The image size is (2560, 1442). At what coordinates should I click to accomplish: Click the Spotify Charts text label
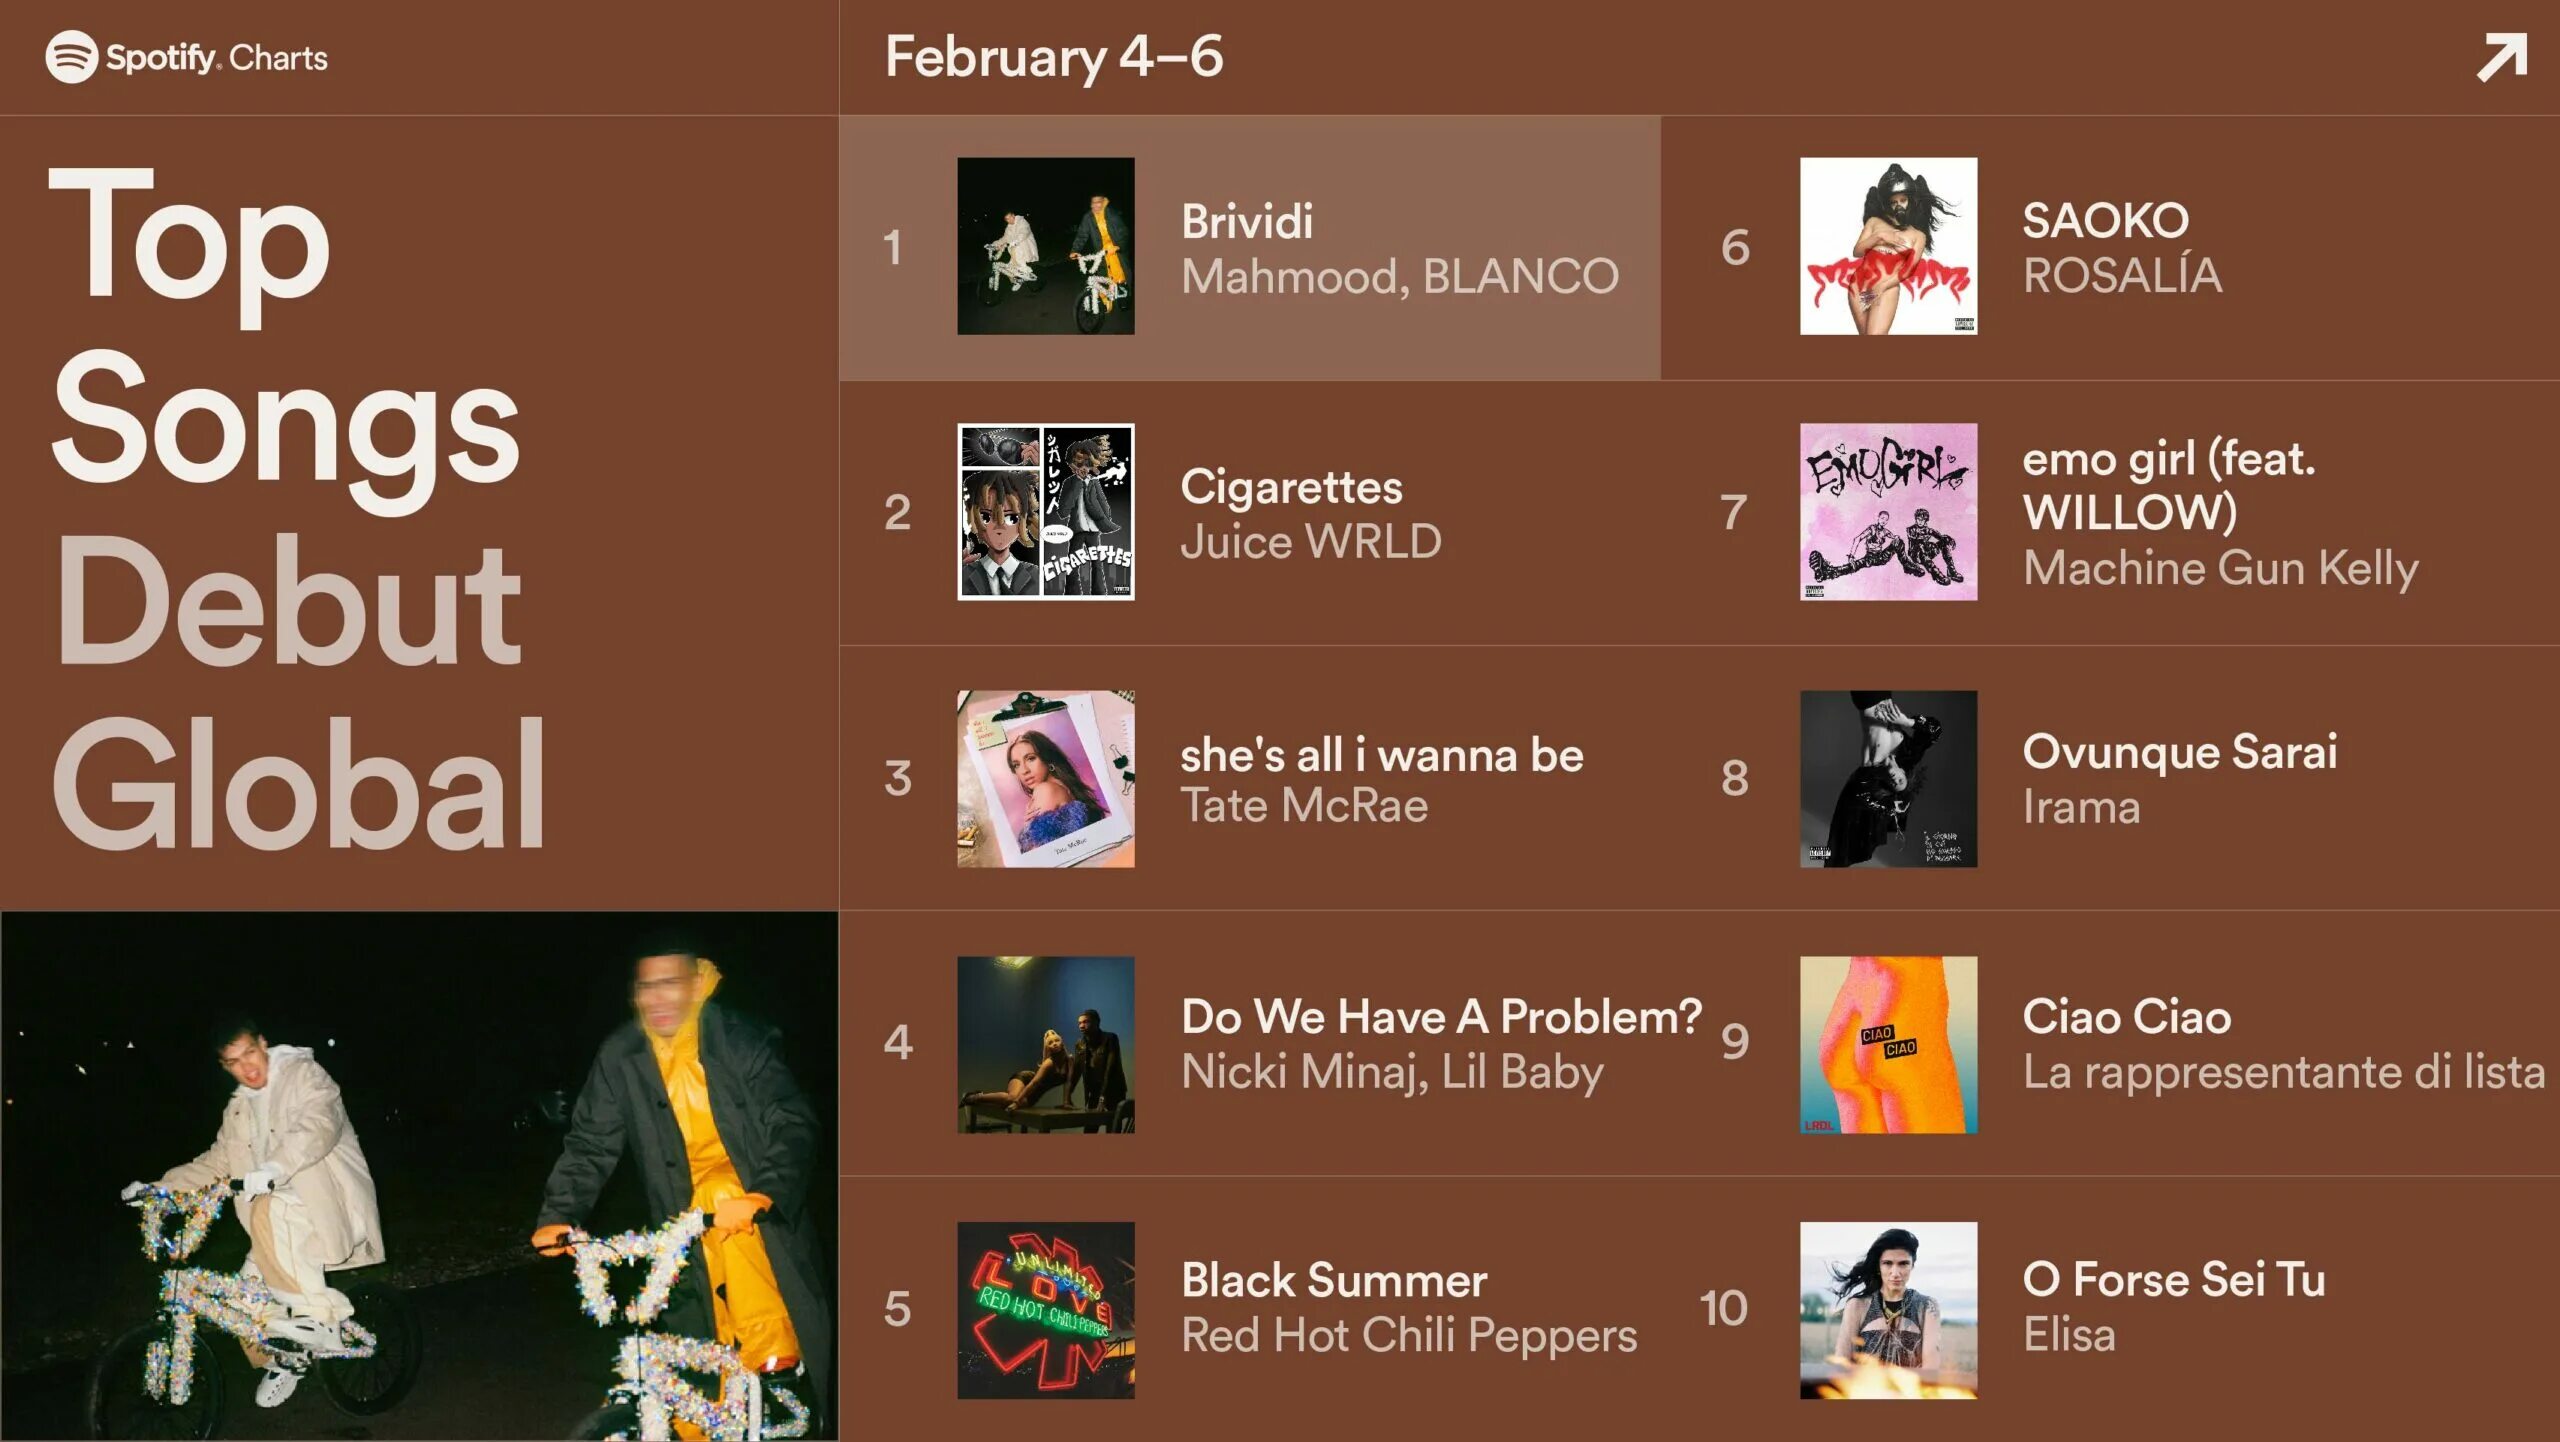[217, 58]
